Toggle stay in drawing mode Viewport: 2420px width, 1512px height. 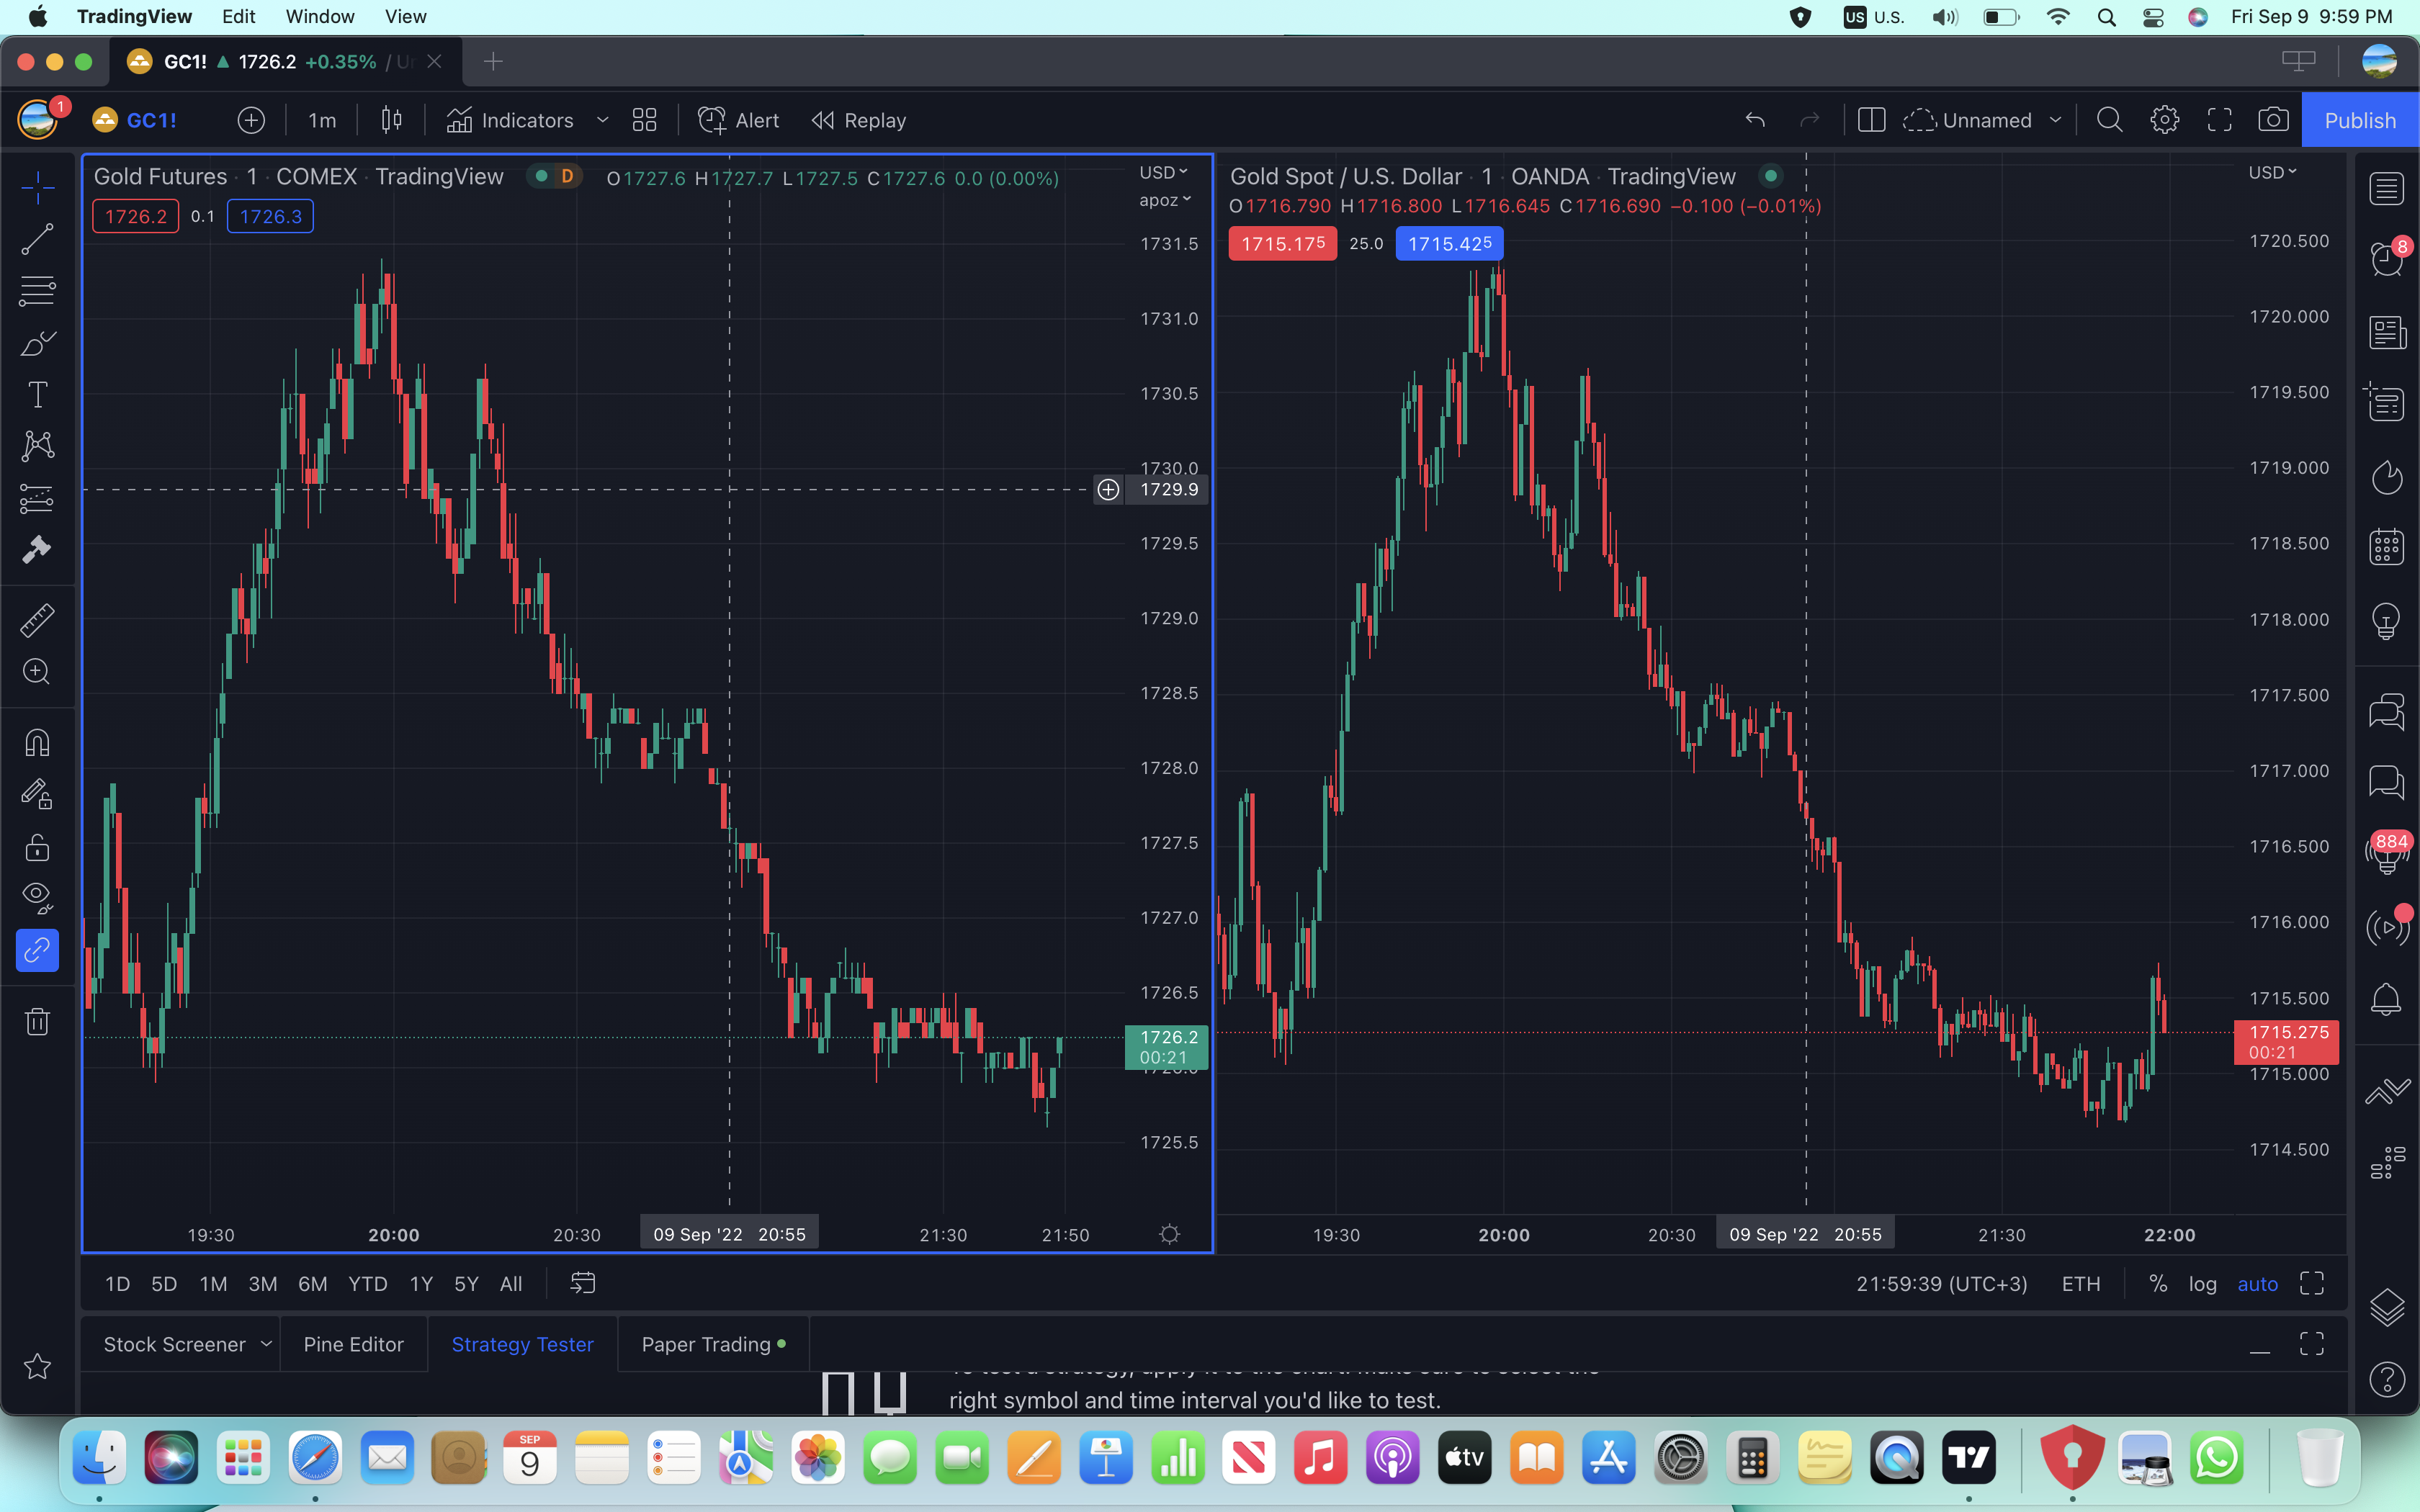[x=37, y=795]
